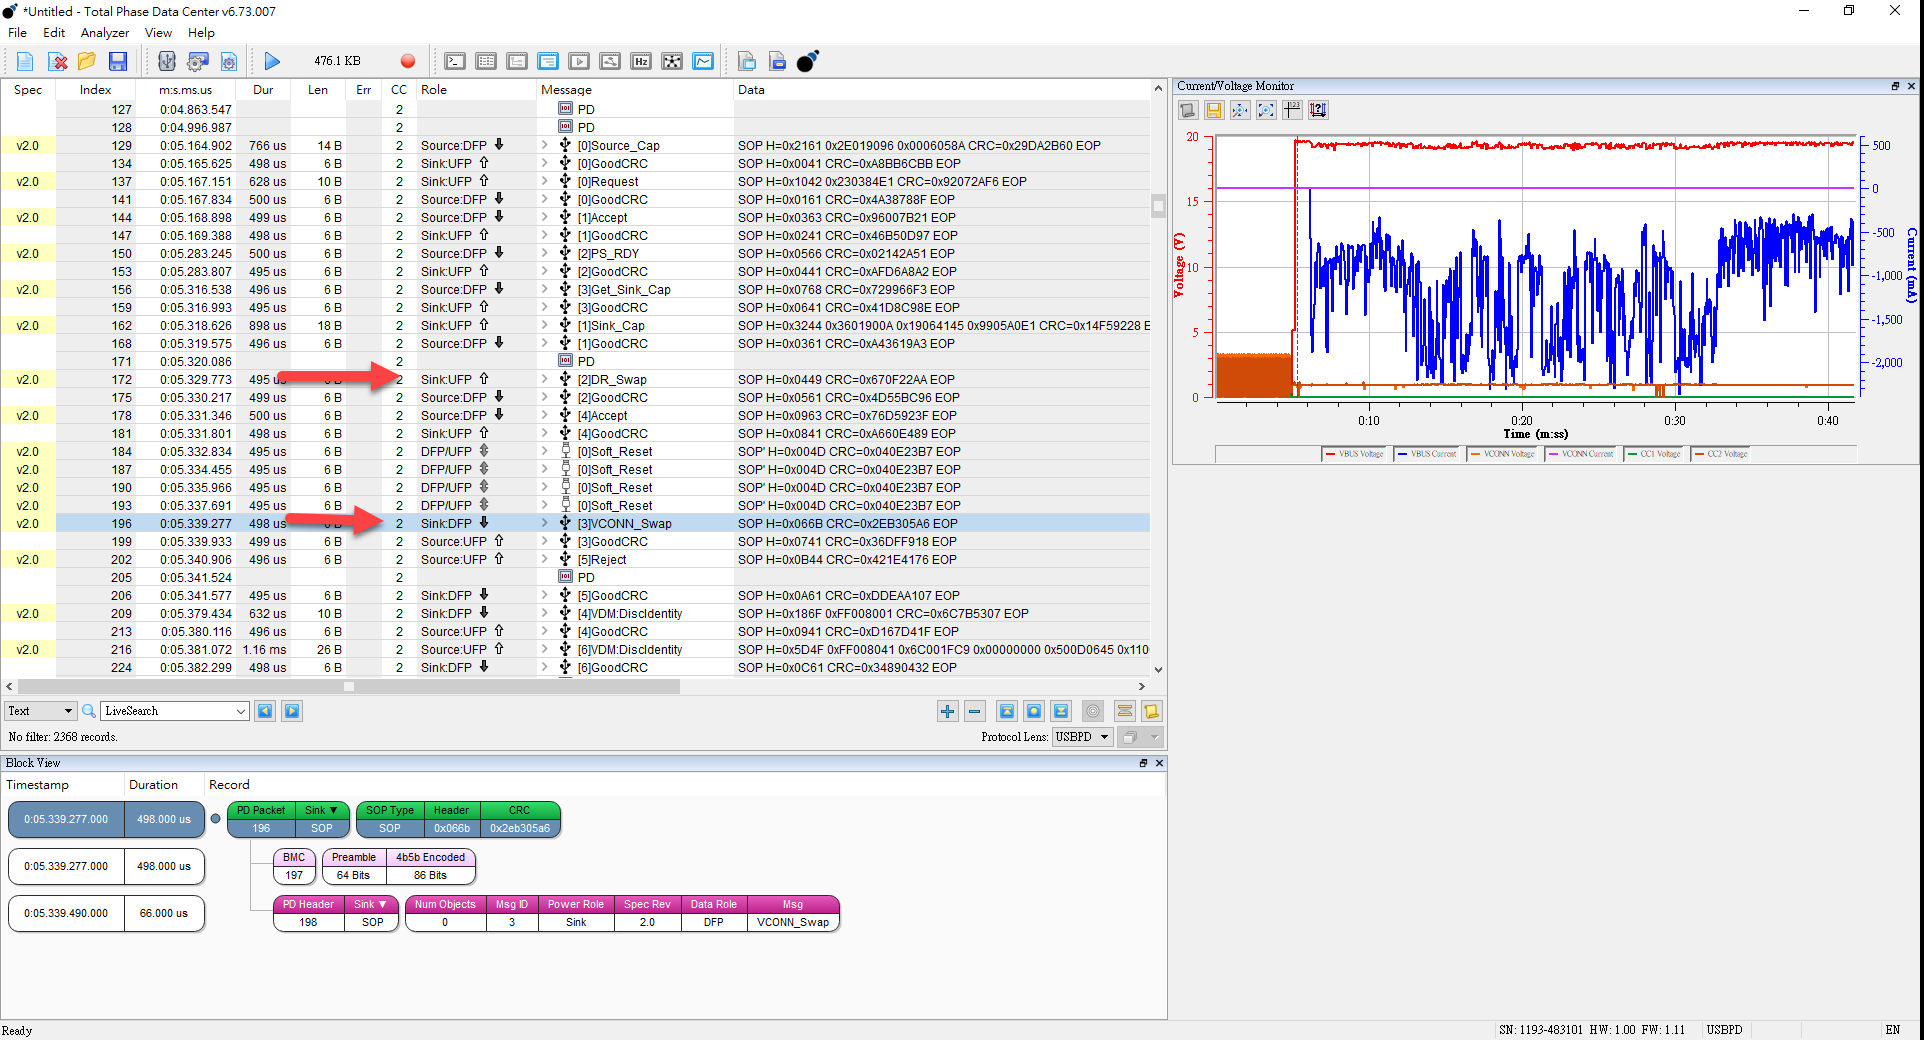Click the Index column header

pyautogui.click(x=96, y=90)
